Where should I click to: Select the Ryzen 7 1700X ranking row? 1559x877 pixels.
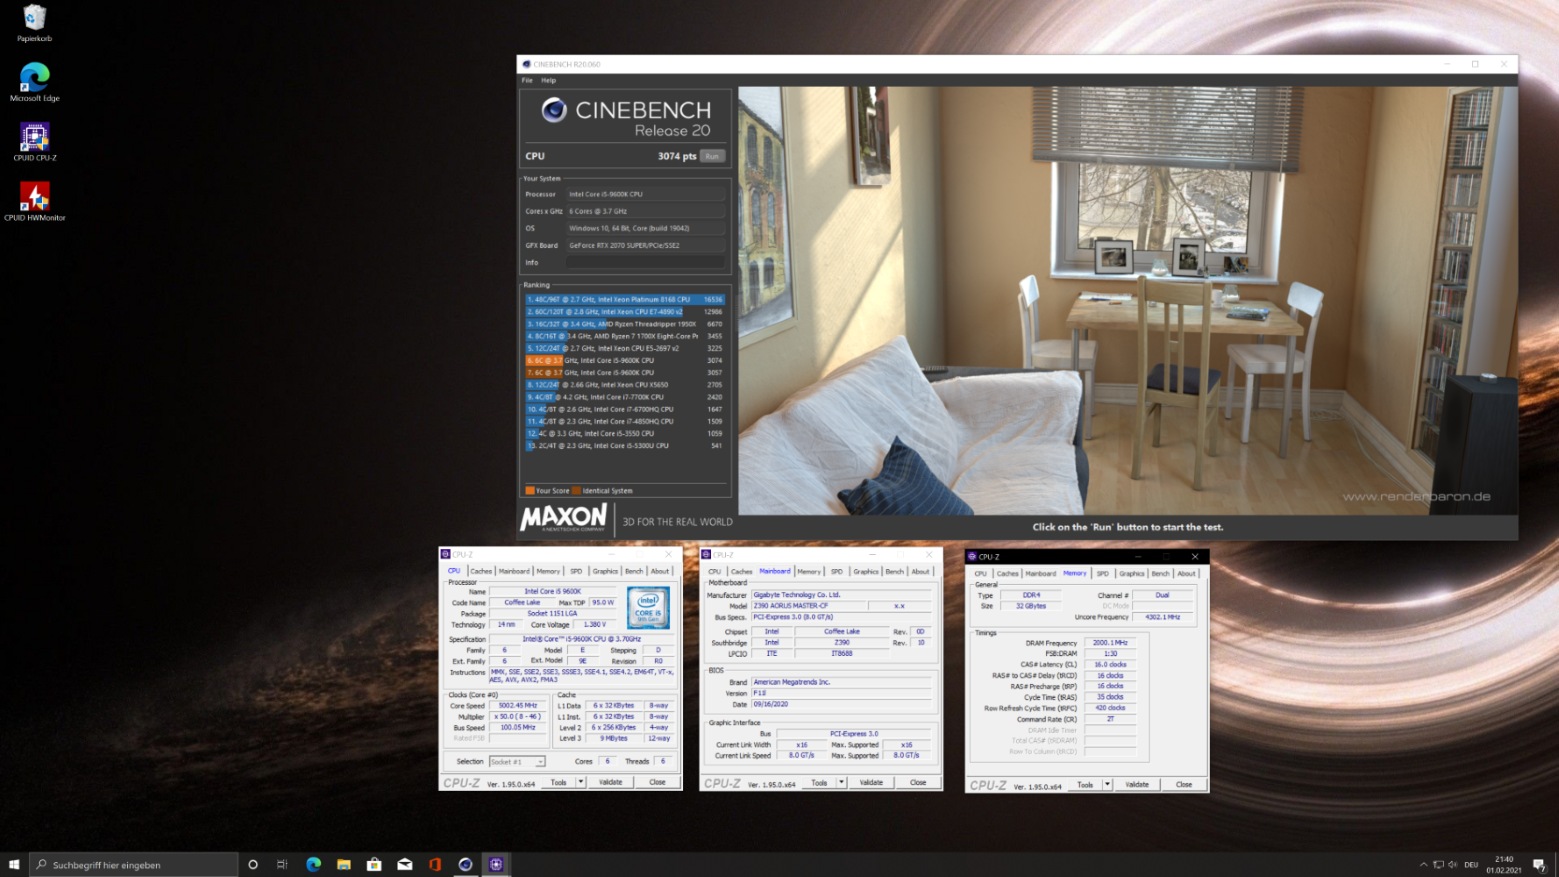click(x=625, y=336)
